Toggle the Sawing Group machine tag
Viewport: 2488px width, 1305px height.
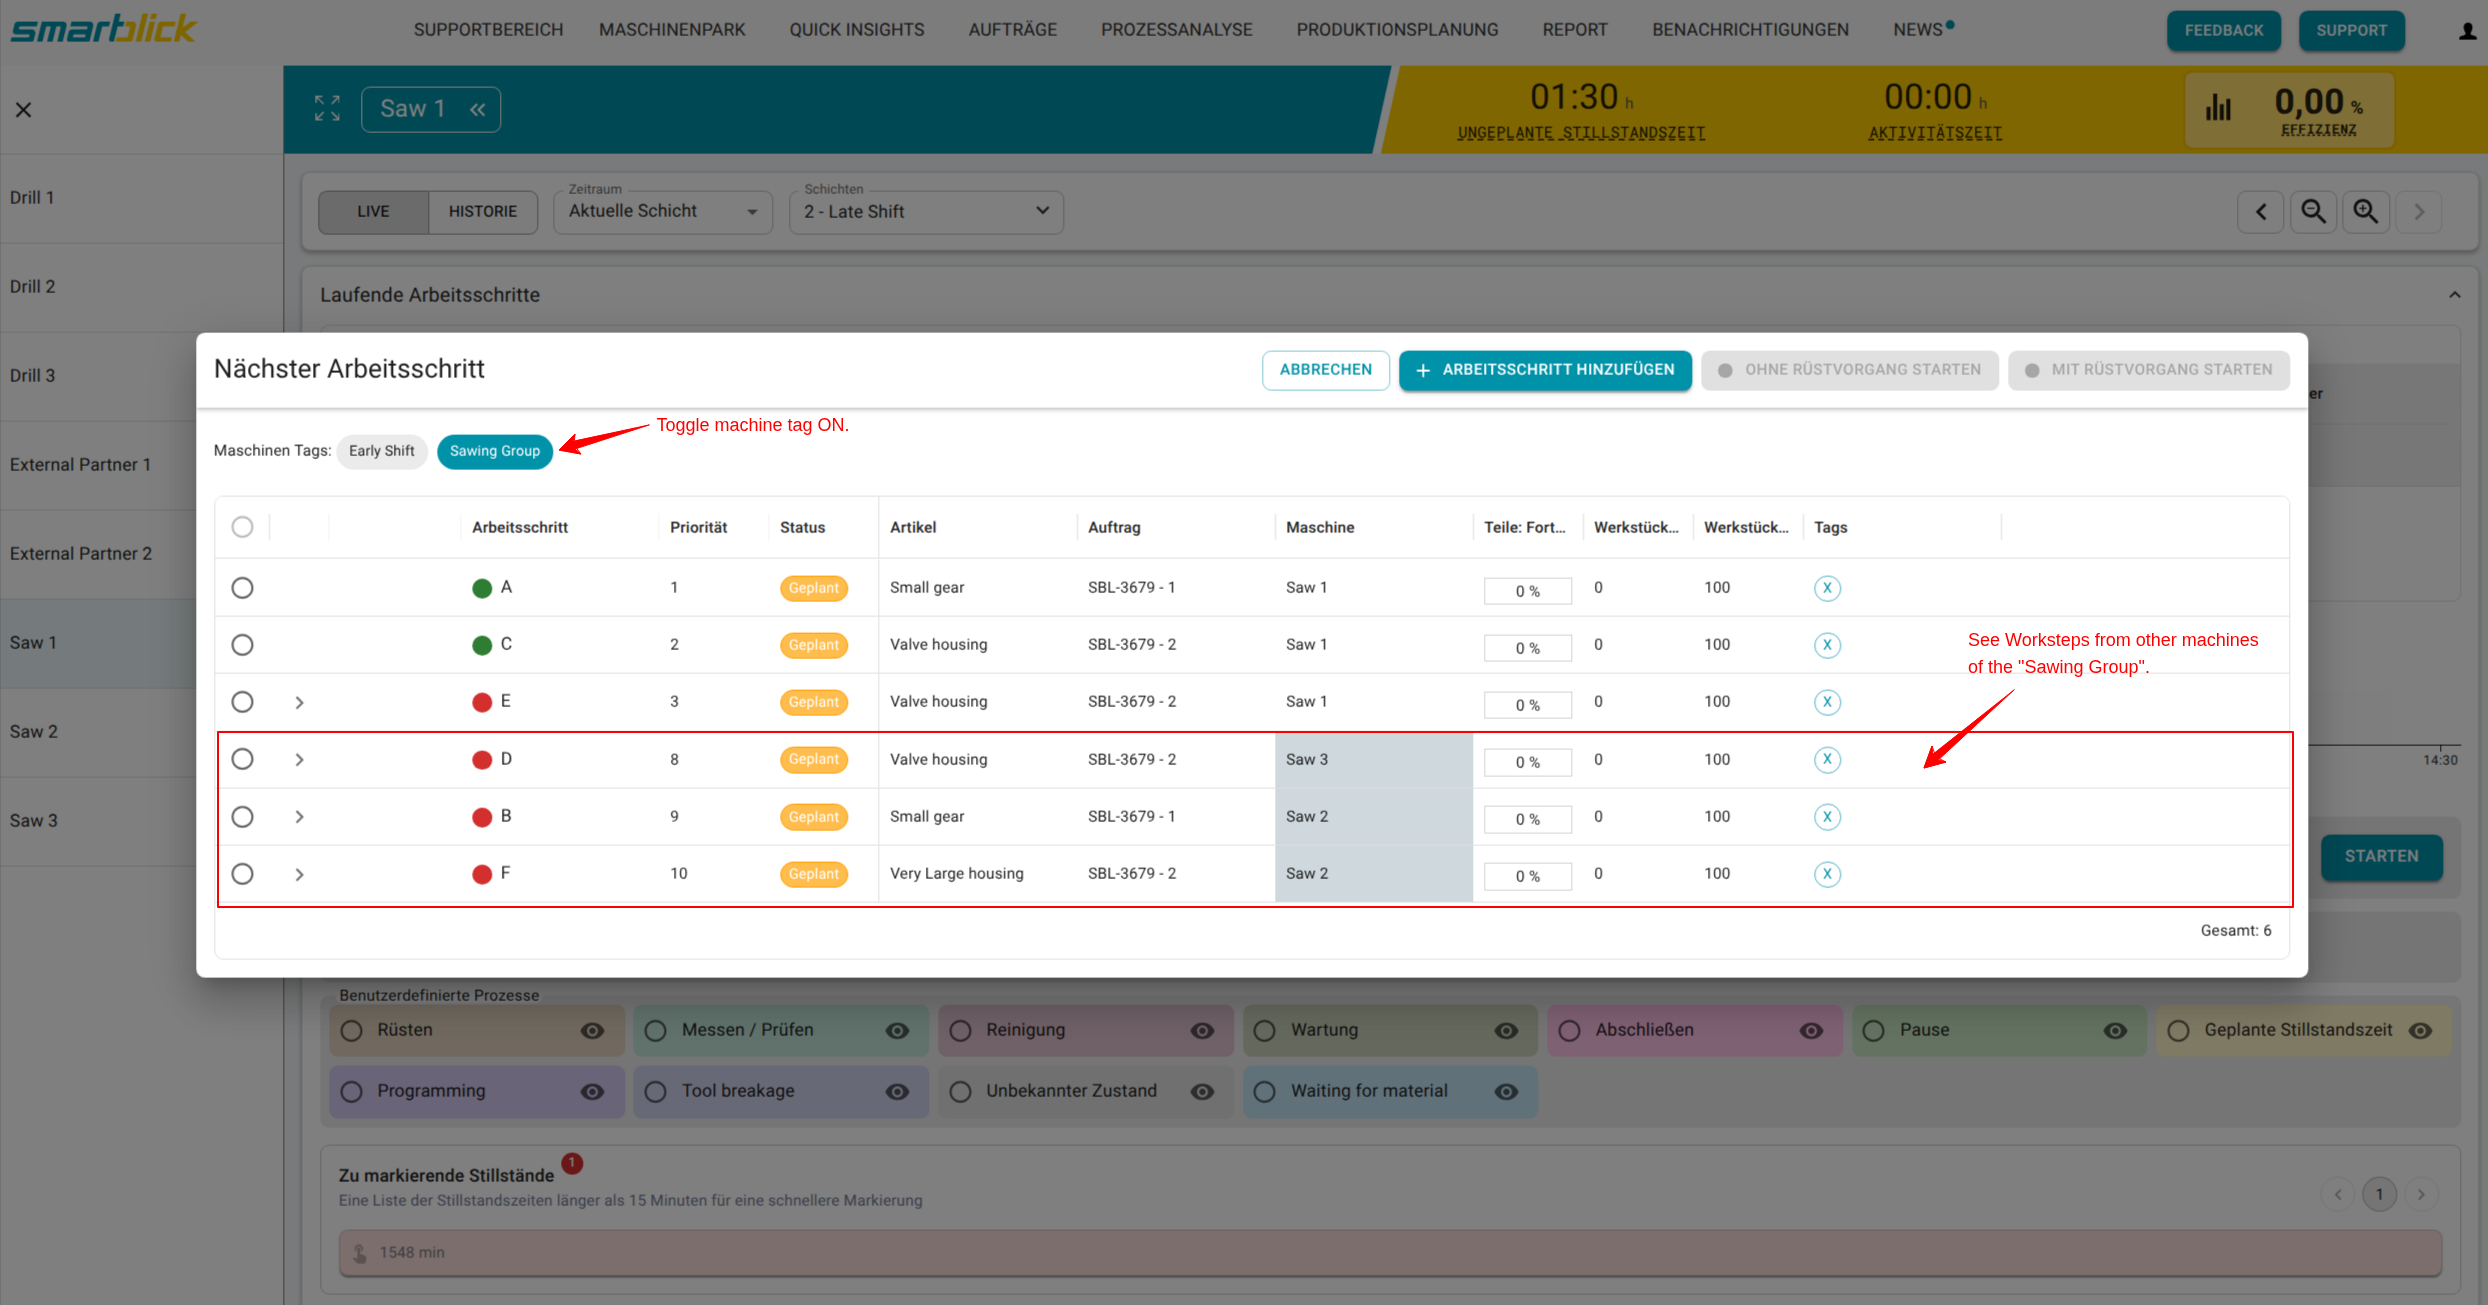(x=494, y=451)
